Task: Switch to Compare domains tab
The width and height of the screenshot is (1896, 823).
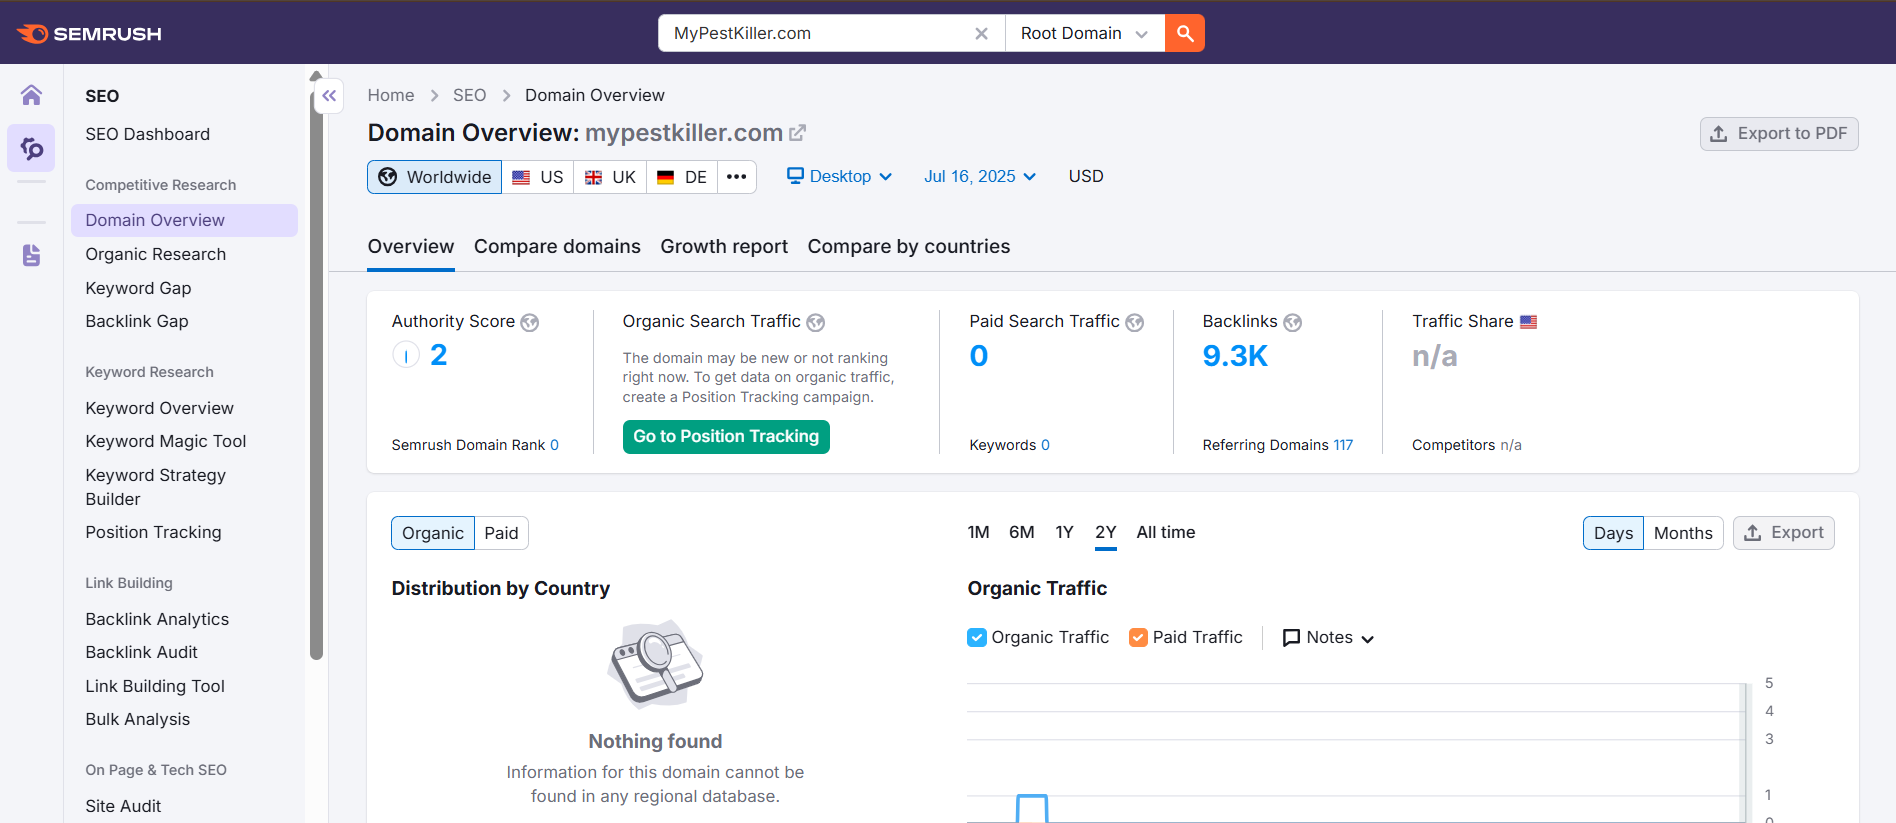Action: point(557,247)
